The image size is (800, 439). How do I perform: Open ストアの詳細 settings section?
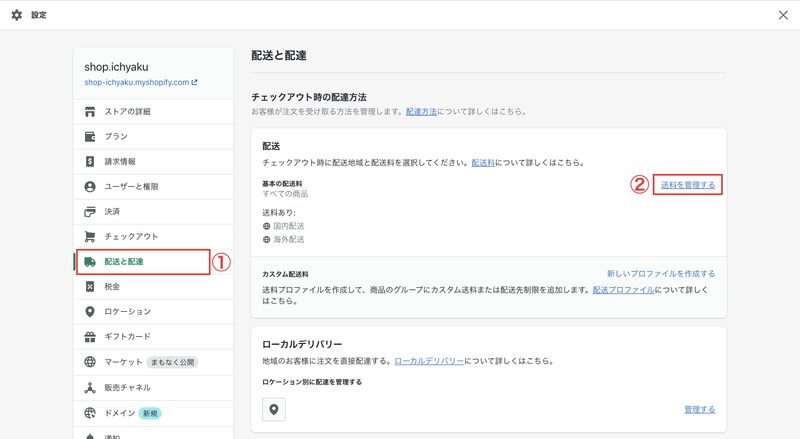(x=154, y=112)
